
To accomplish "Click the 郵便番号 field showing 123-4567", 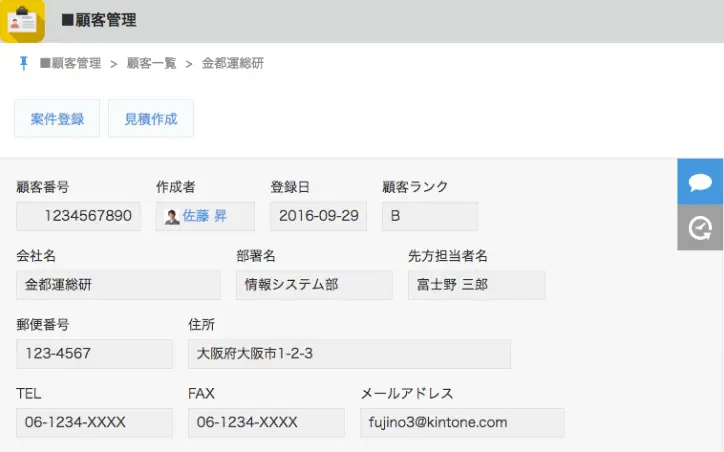I will [x=94, y=354].
